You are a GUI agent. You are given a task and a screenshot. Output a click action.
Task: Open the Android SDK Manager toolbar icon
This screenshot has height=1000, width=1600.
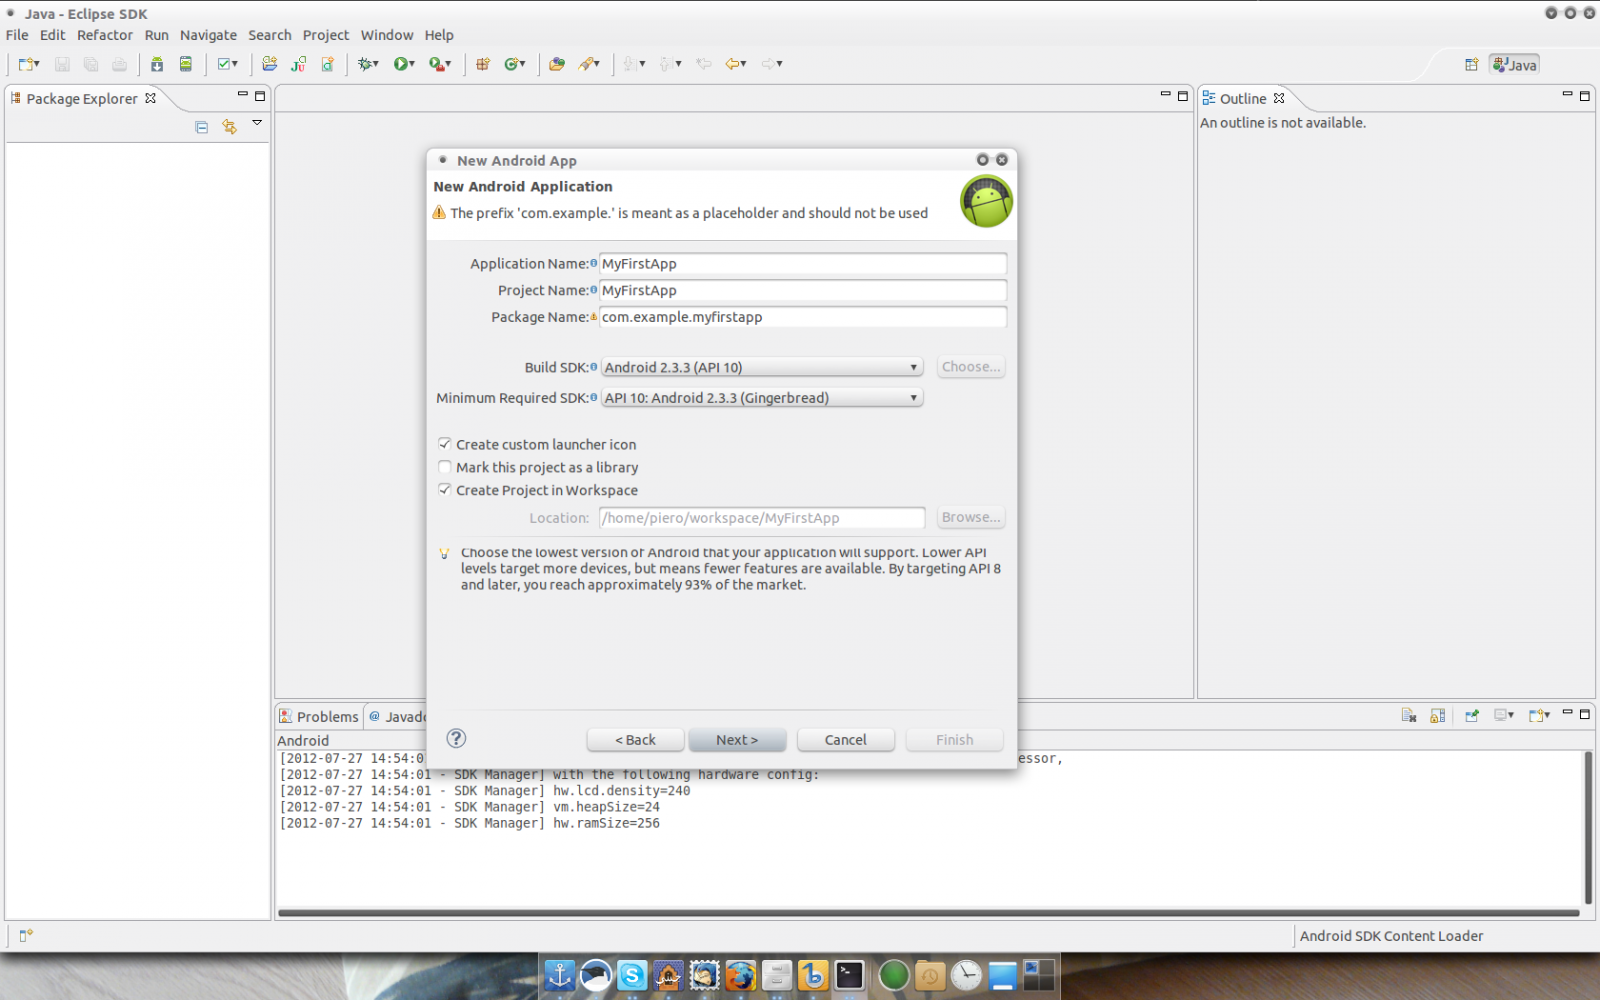pyautogui.click(x=157, y=64)
